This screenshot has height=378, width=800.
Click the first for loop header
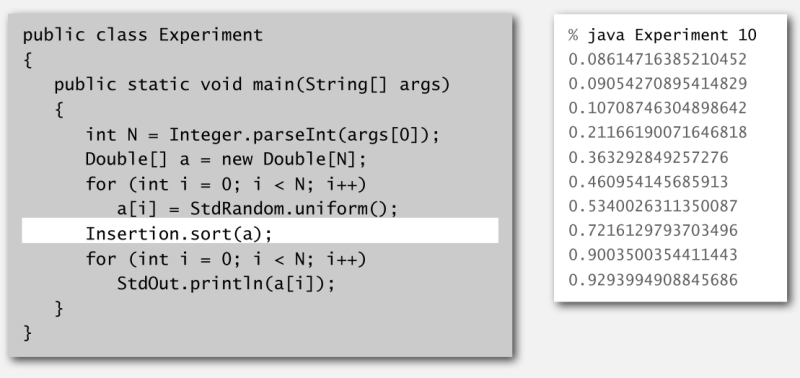226,184
